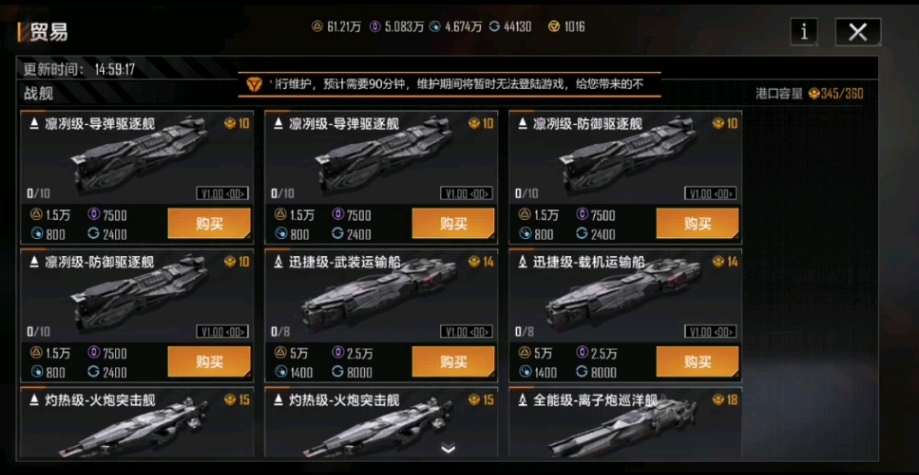Expand more ships with the bottom chevron
Viewport: 919px width, 475px height.
coord(448,449)
